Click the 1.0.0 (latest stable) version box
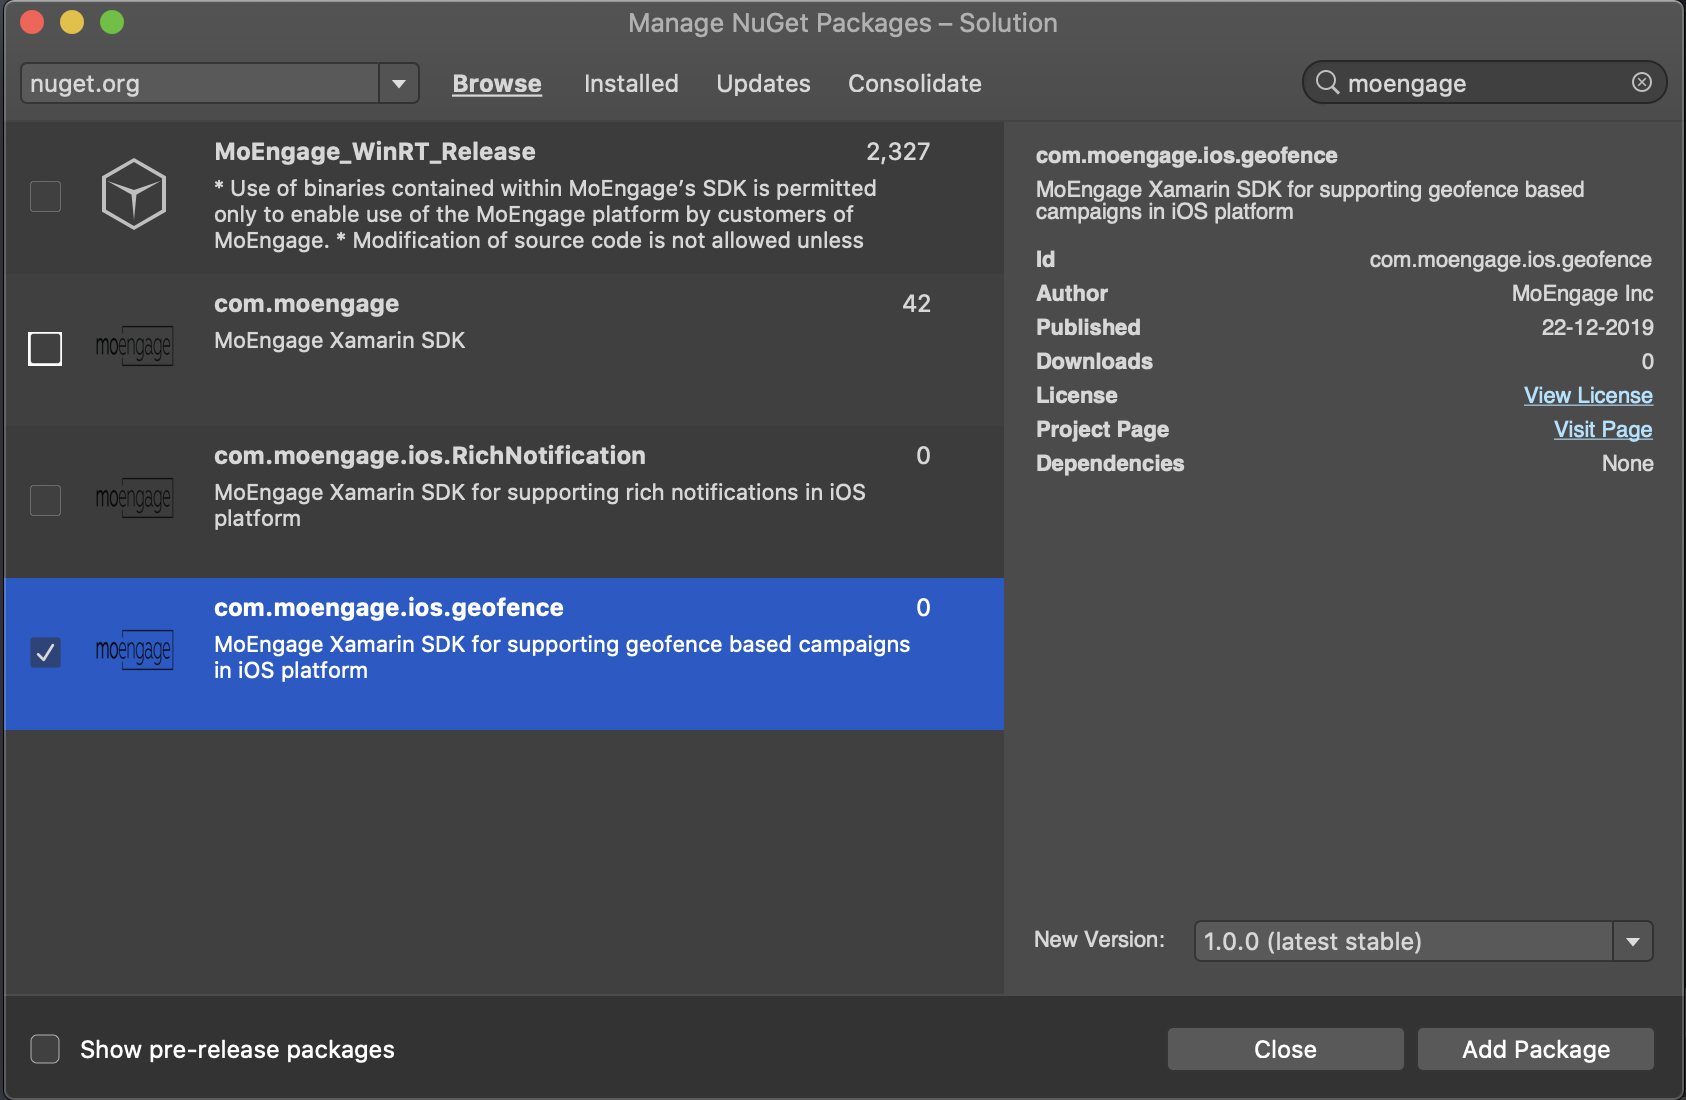Image resolution: width=1686 pixels, height=1100 pixels. [1404, 941]
